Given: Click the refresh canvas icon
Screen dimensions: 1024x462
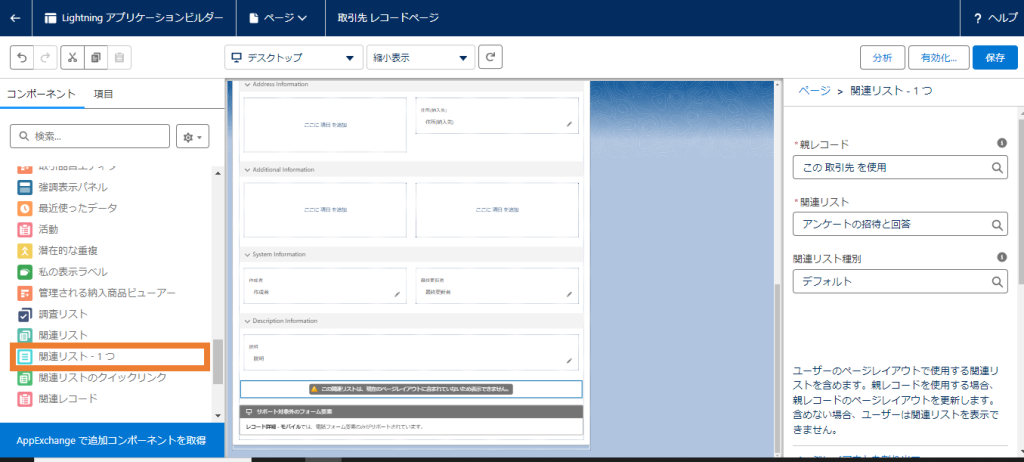Looking at the screenshot, I should [x=490, y=57].
